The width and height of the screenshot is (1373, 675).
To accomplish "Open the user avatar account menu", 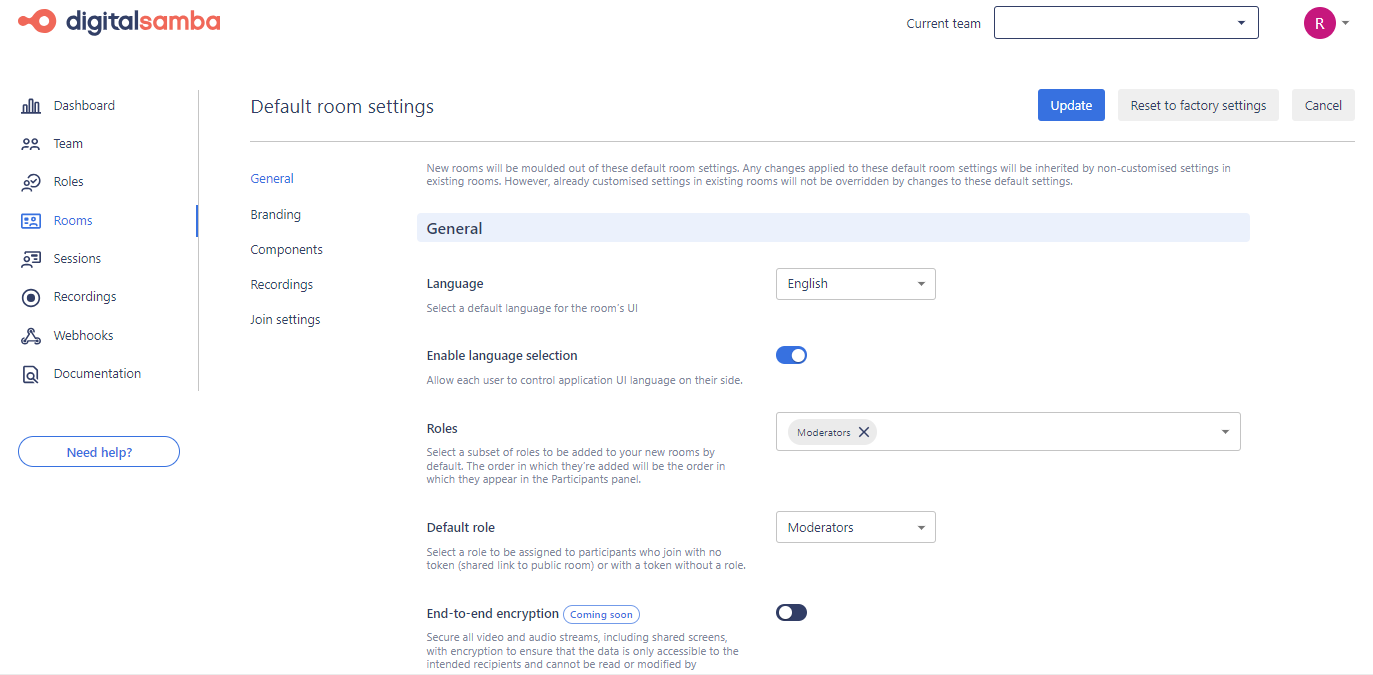I will pos(1320,23).
